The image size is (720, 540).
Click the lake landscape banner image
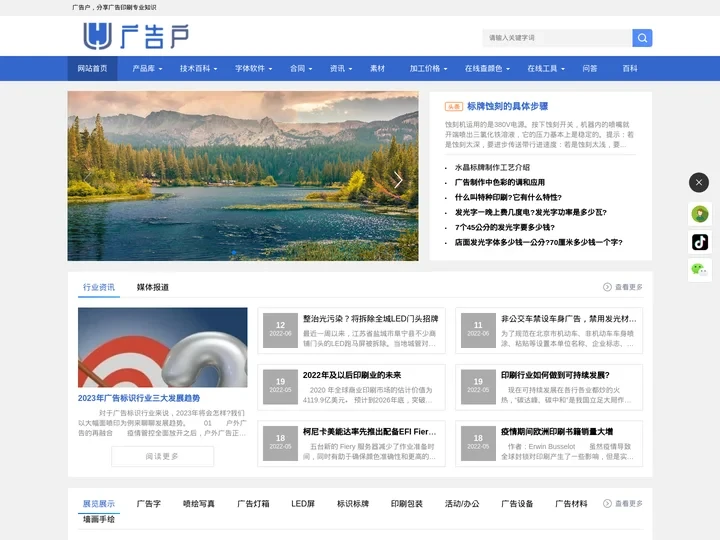243,176
